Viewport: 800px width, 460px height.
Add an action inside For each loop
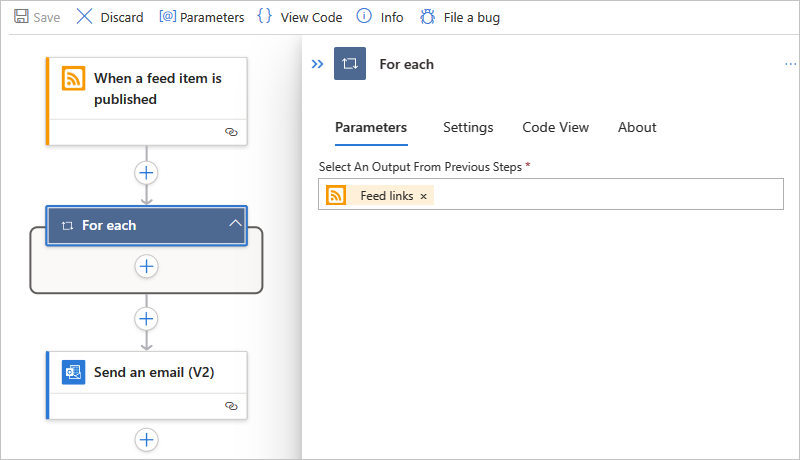pyautogui.click(x=147, y=266)
